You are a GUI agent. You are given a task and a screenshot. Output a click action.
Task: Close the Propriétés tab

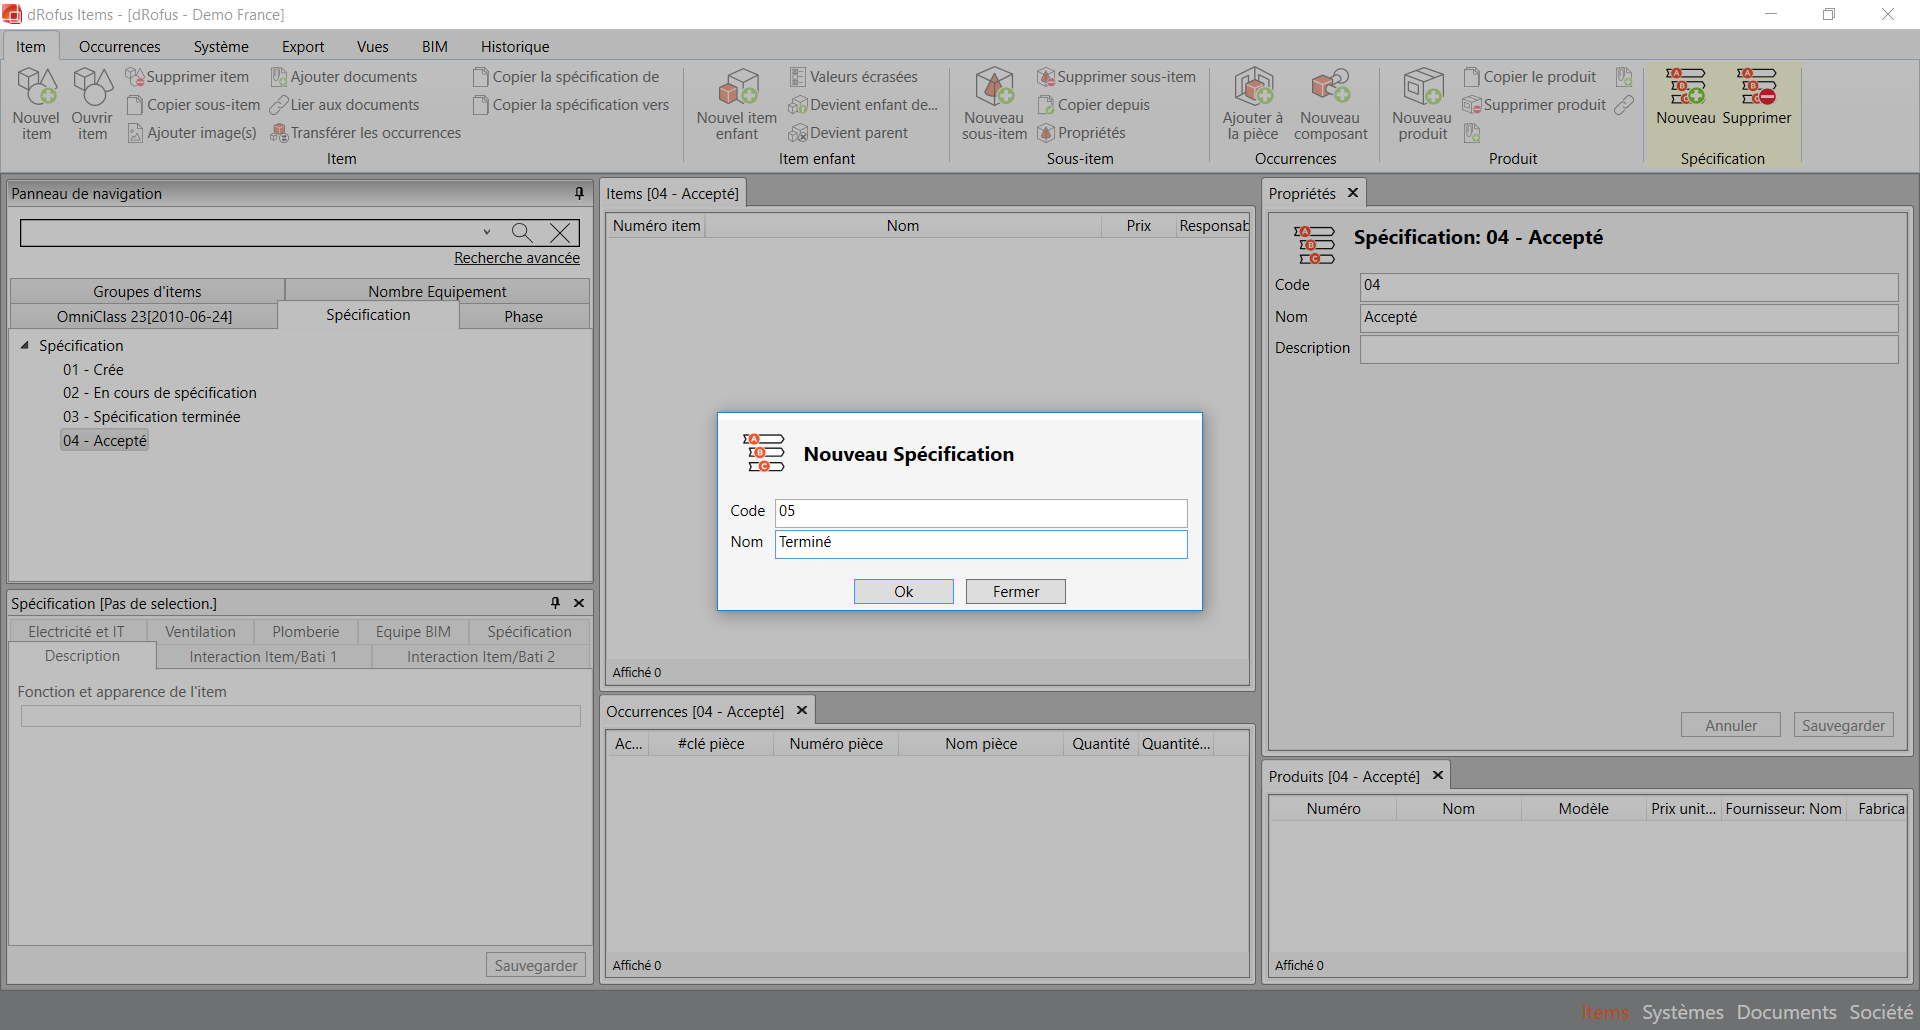[1353, 193]
